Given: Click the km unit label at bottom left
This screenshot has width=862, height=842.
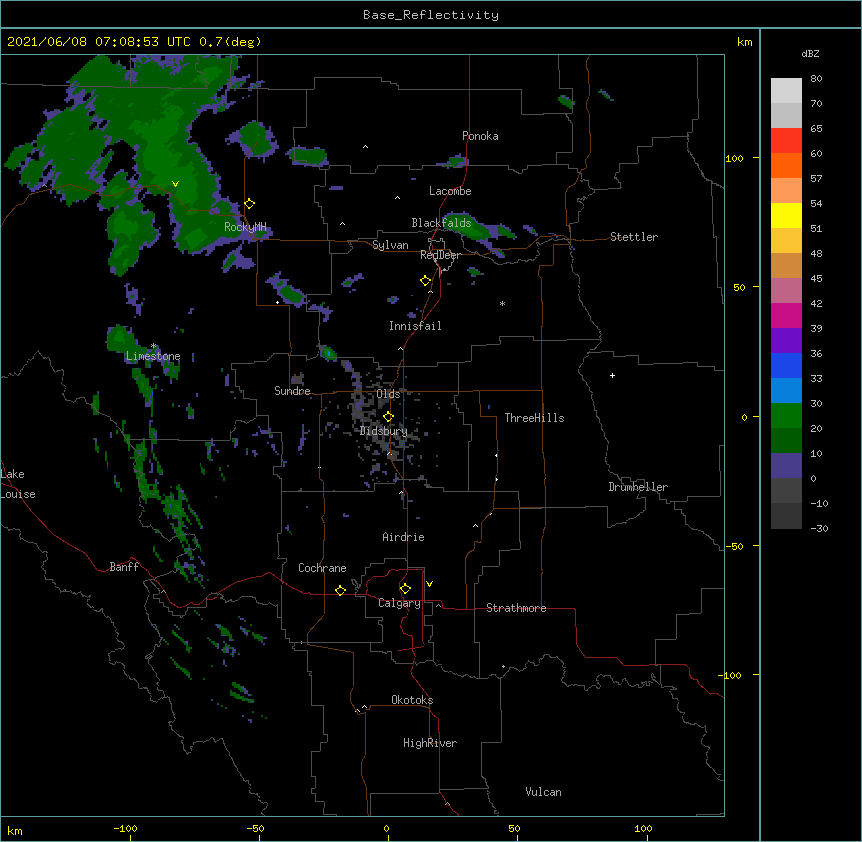Looking at the screenshot, I should click(15, 830).
